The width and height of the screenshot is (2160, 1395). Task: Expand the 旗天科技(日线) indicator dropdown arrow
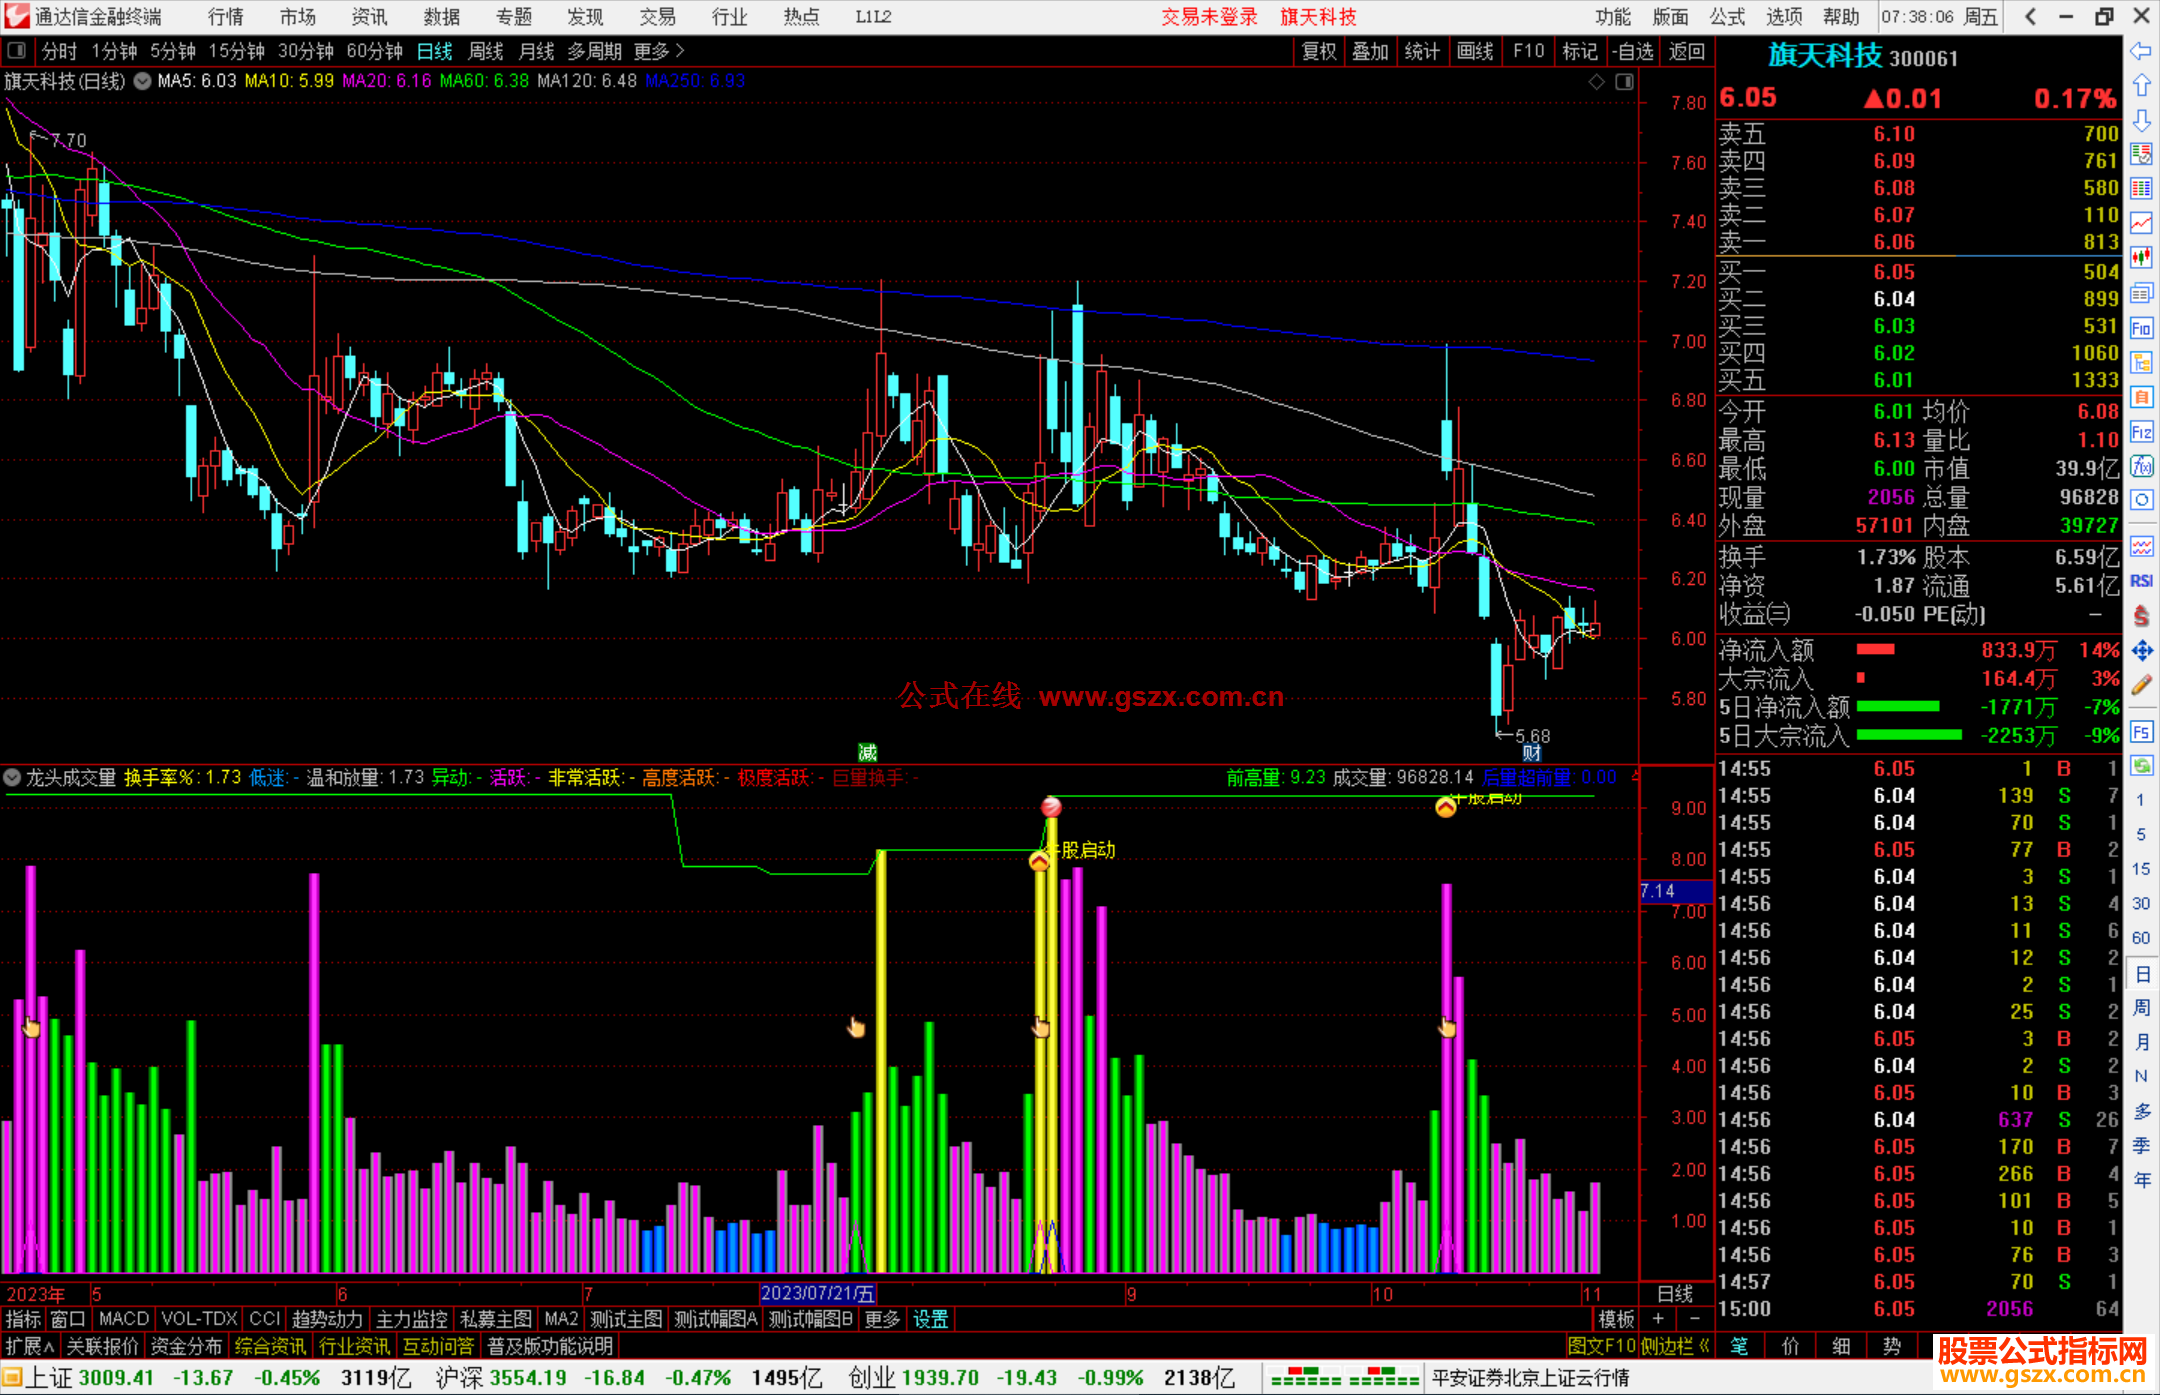click(x=143, y=81)
